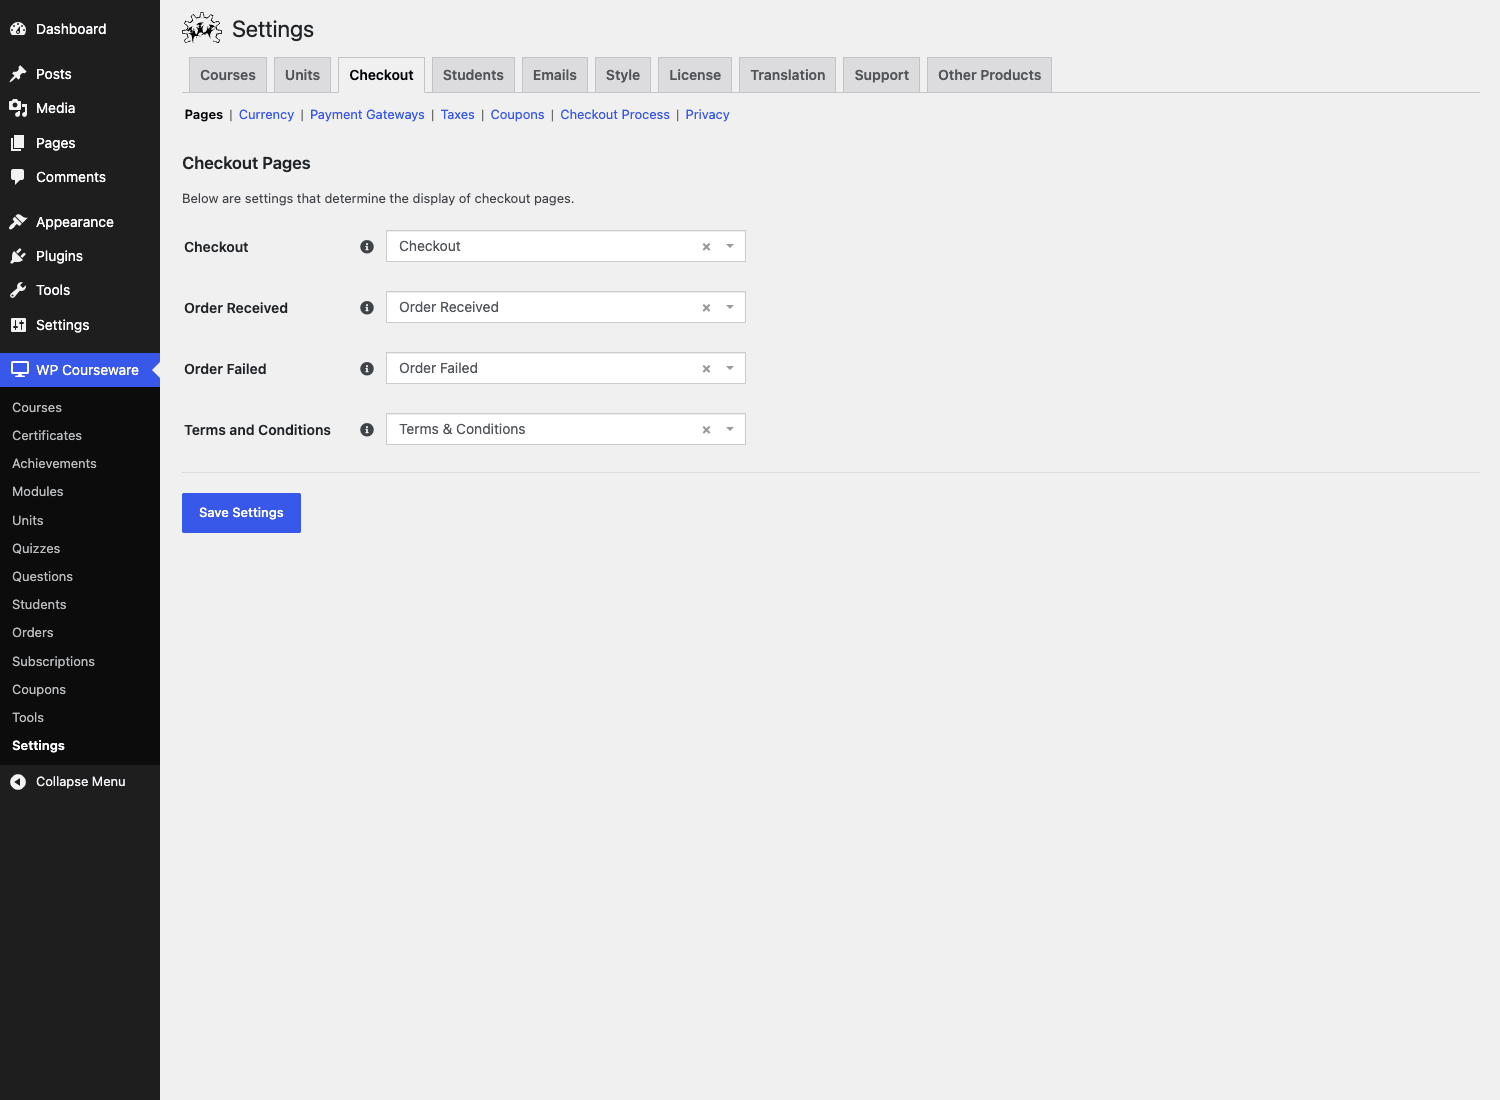Open Courses in the sidebar submenu
1500x1100 pixels.
click(x=37, y=408)
